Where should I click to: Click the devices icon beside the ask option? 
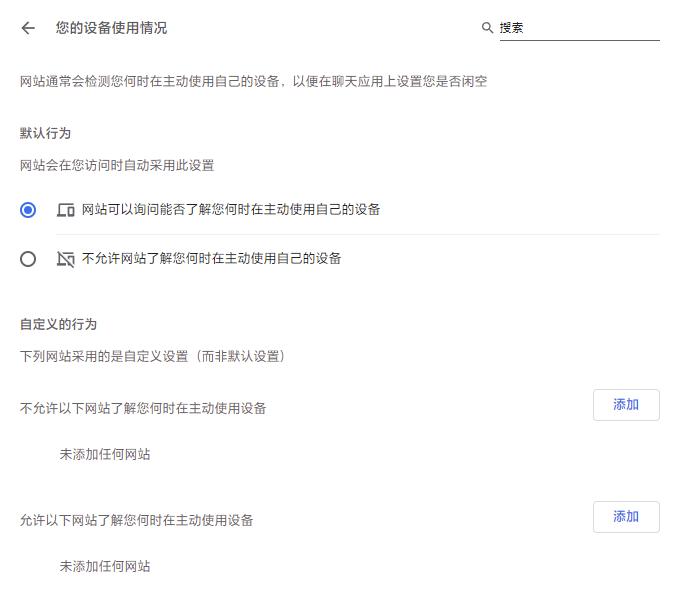tap(66, 210)
